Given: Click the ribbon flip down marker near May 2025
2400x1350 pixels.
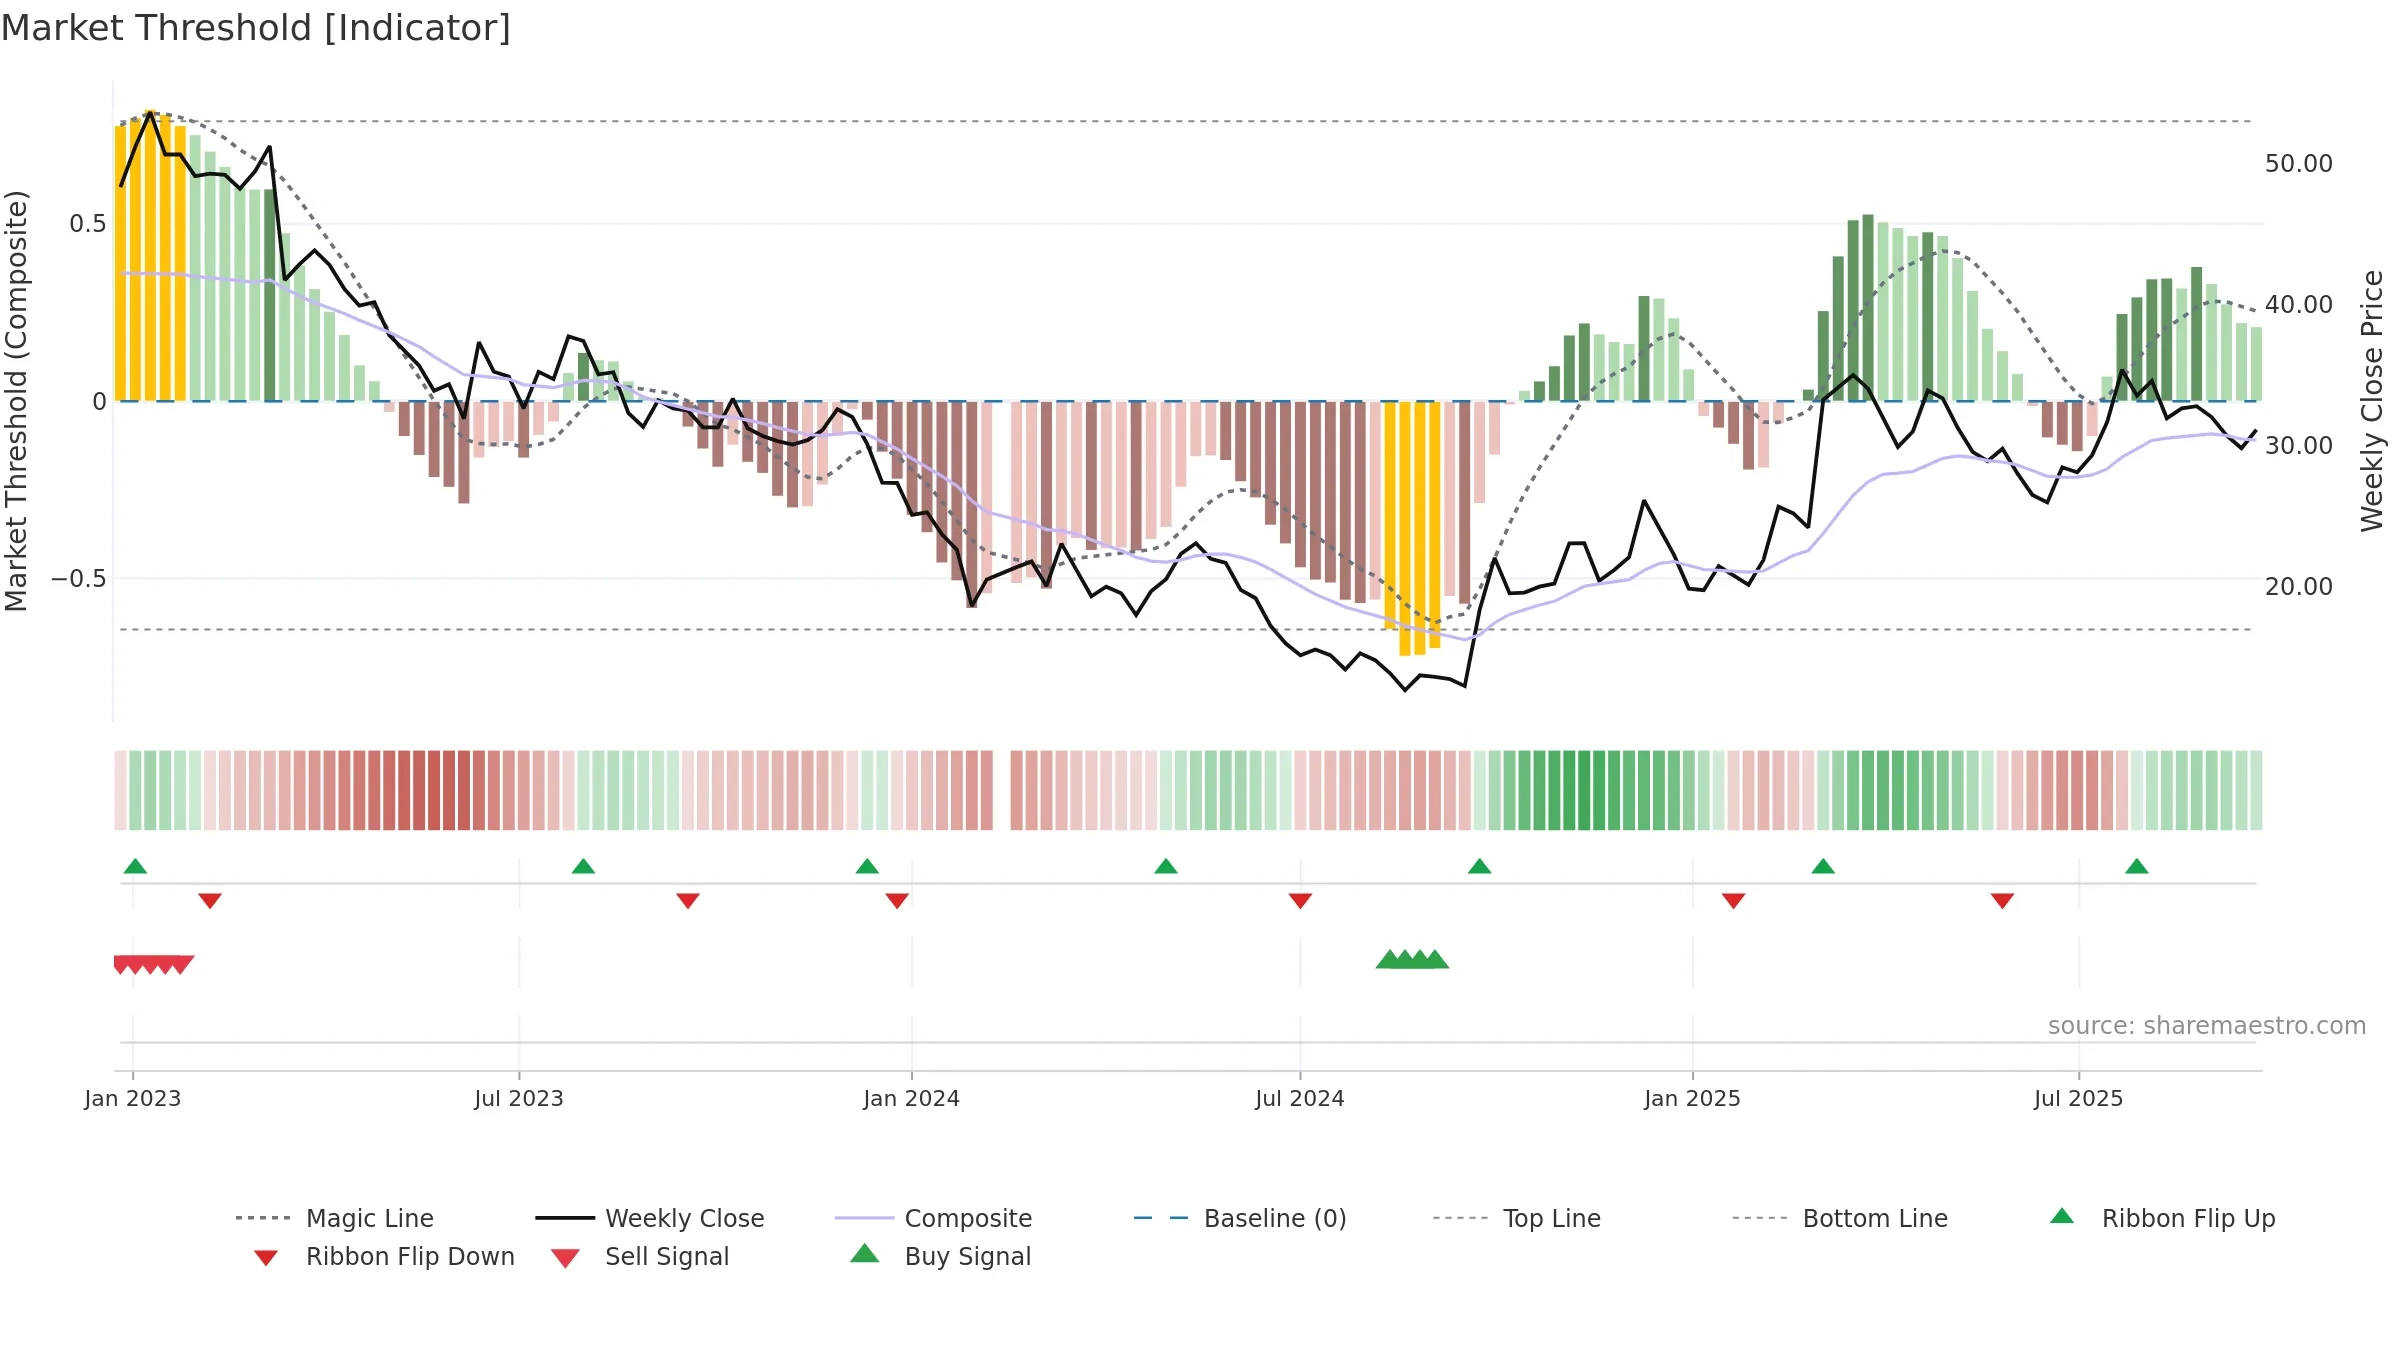Looking at the screenshot, I should click(2002, 901).
